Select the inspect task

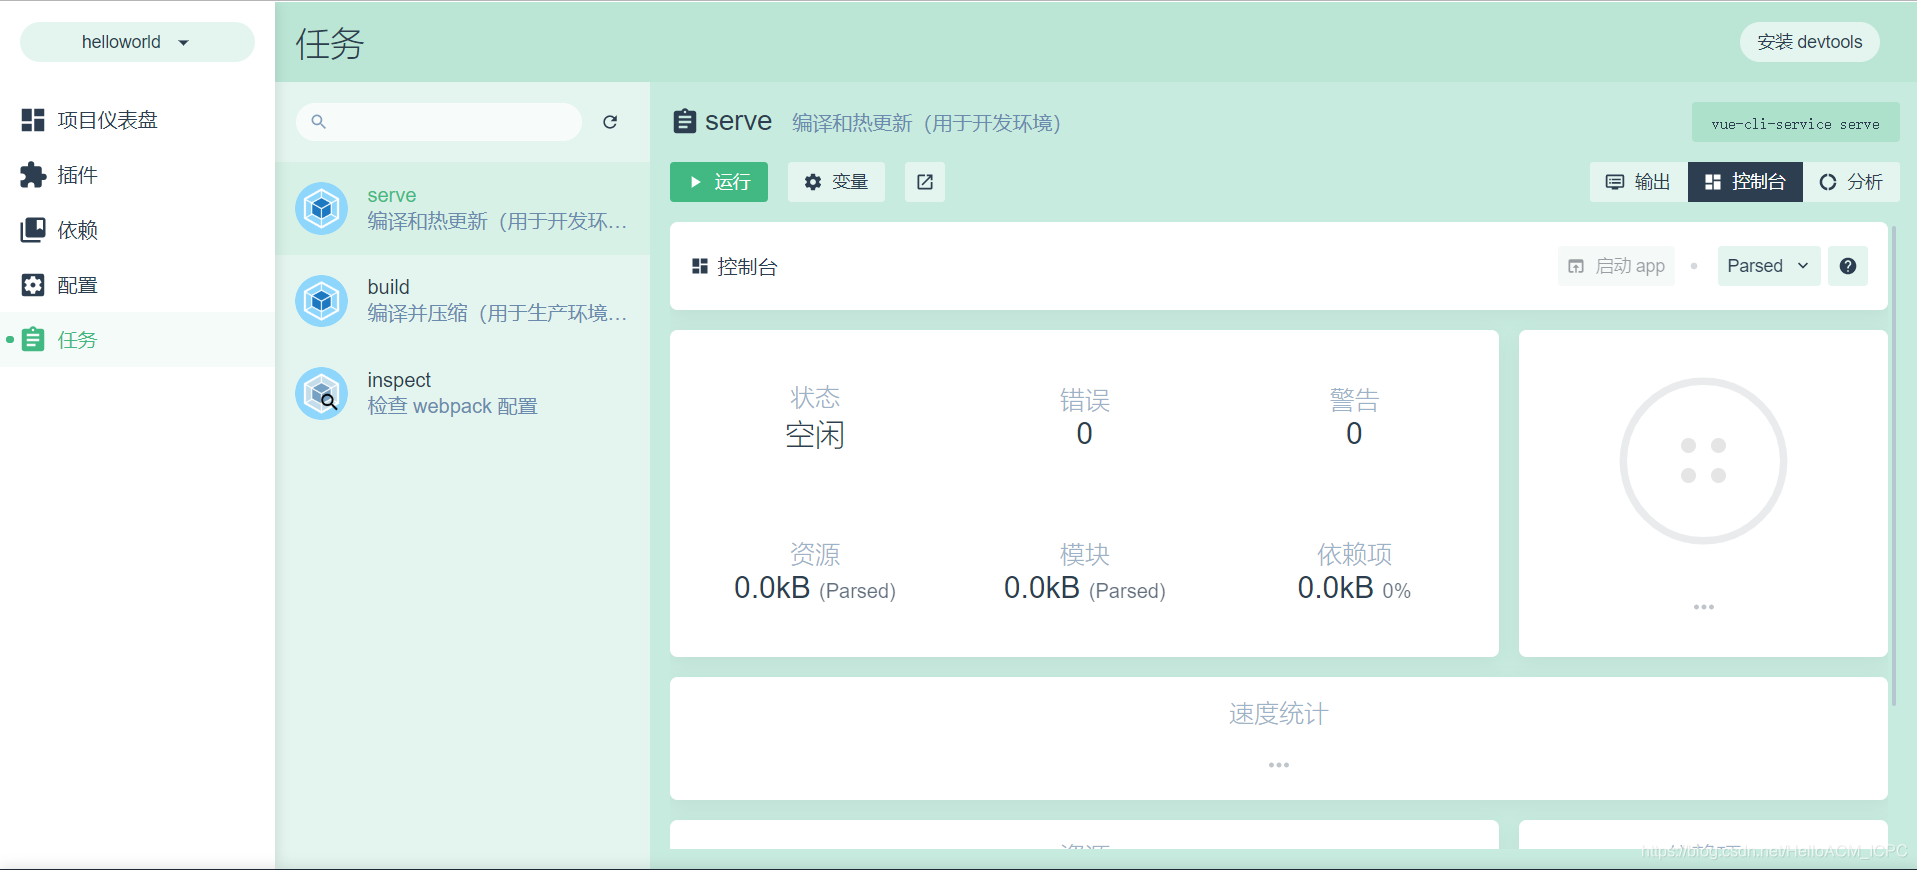click(x=462, y=393)
